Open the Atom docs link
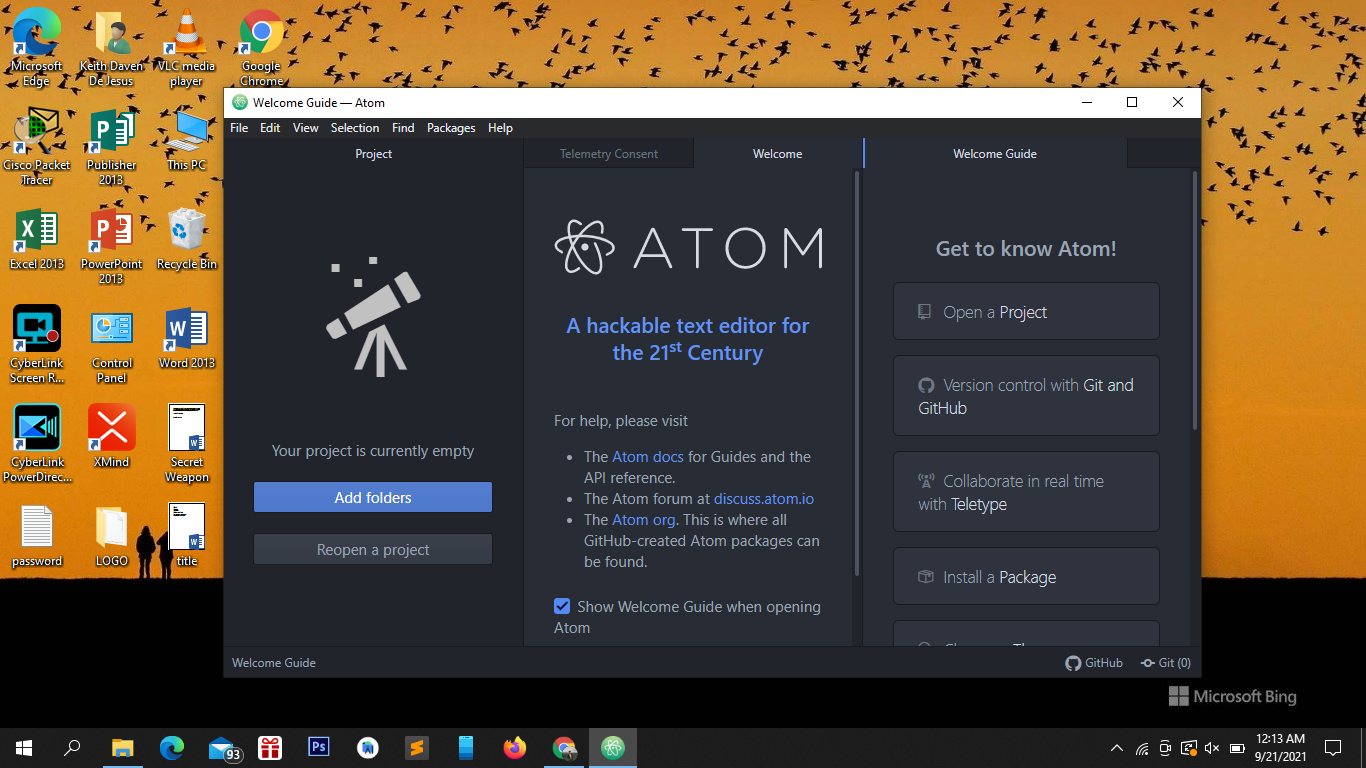 tap(647, 457)
